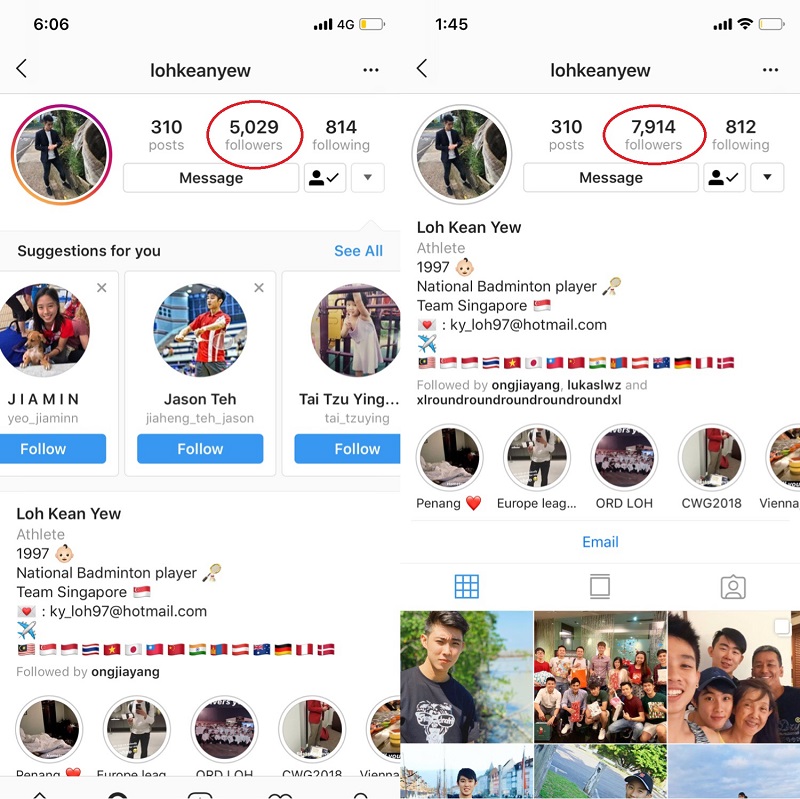The width and height of the screenshot is (800, 799).
Task: Open See All suggestions link
Action: (x=358, y=251)
